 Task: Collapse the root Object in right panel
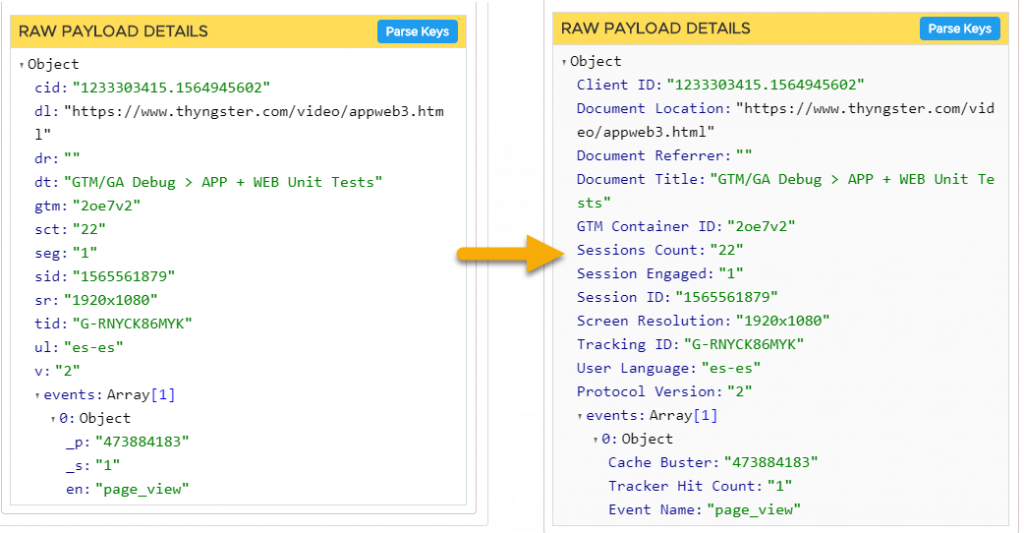(x=564, y=63)
